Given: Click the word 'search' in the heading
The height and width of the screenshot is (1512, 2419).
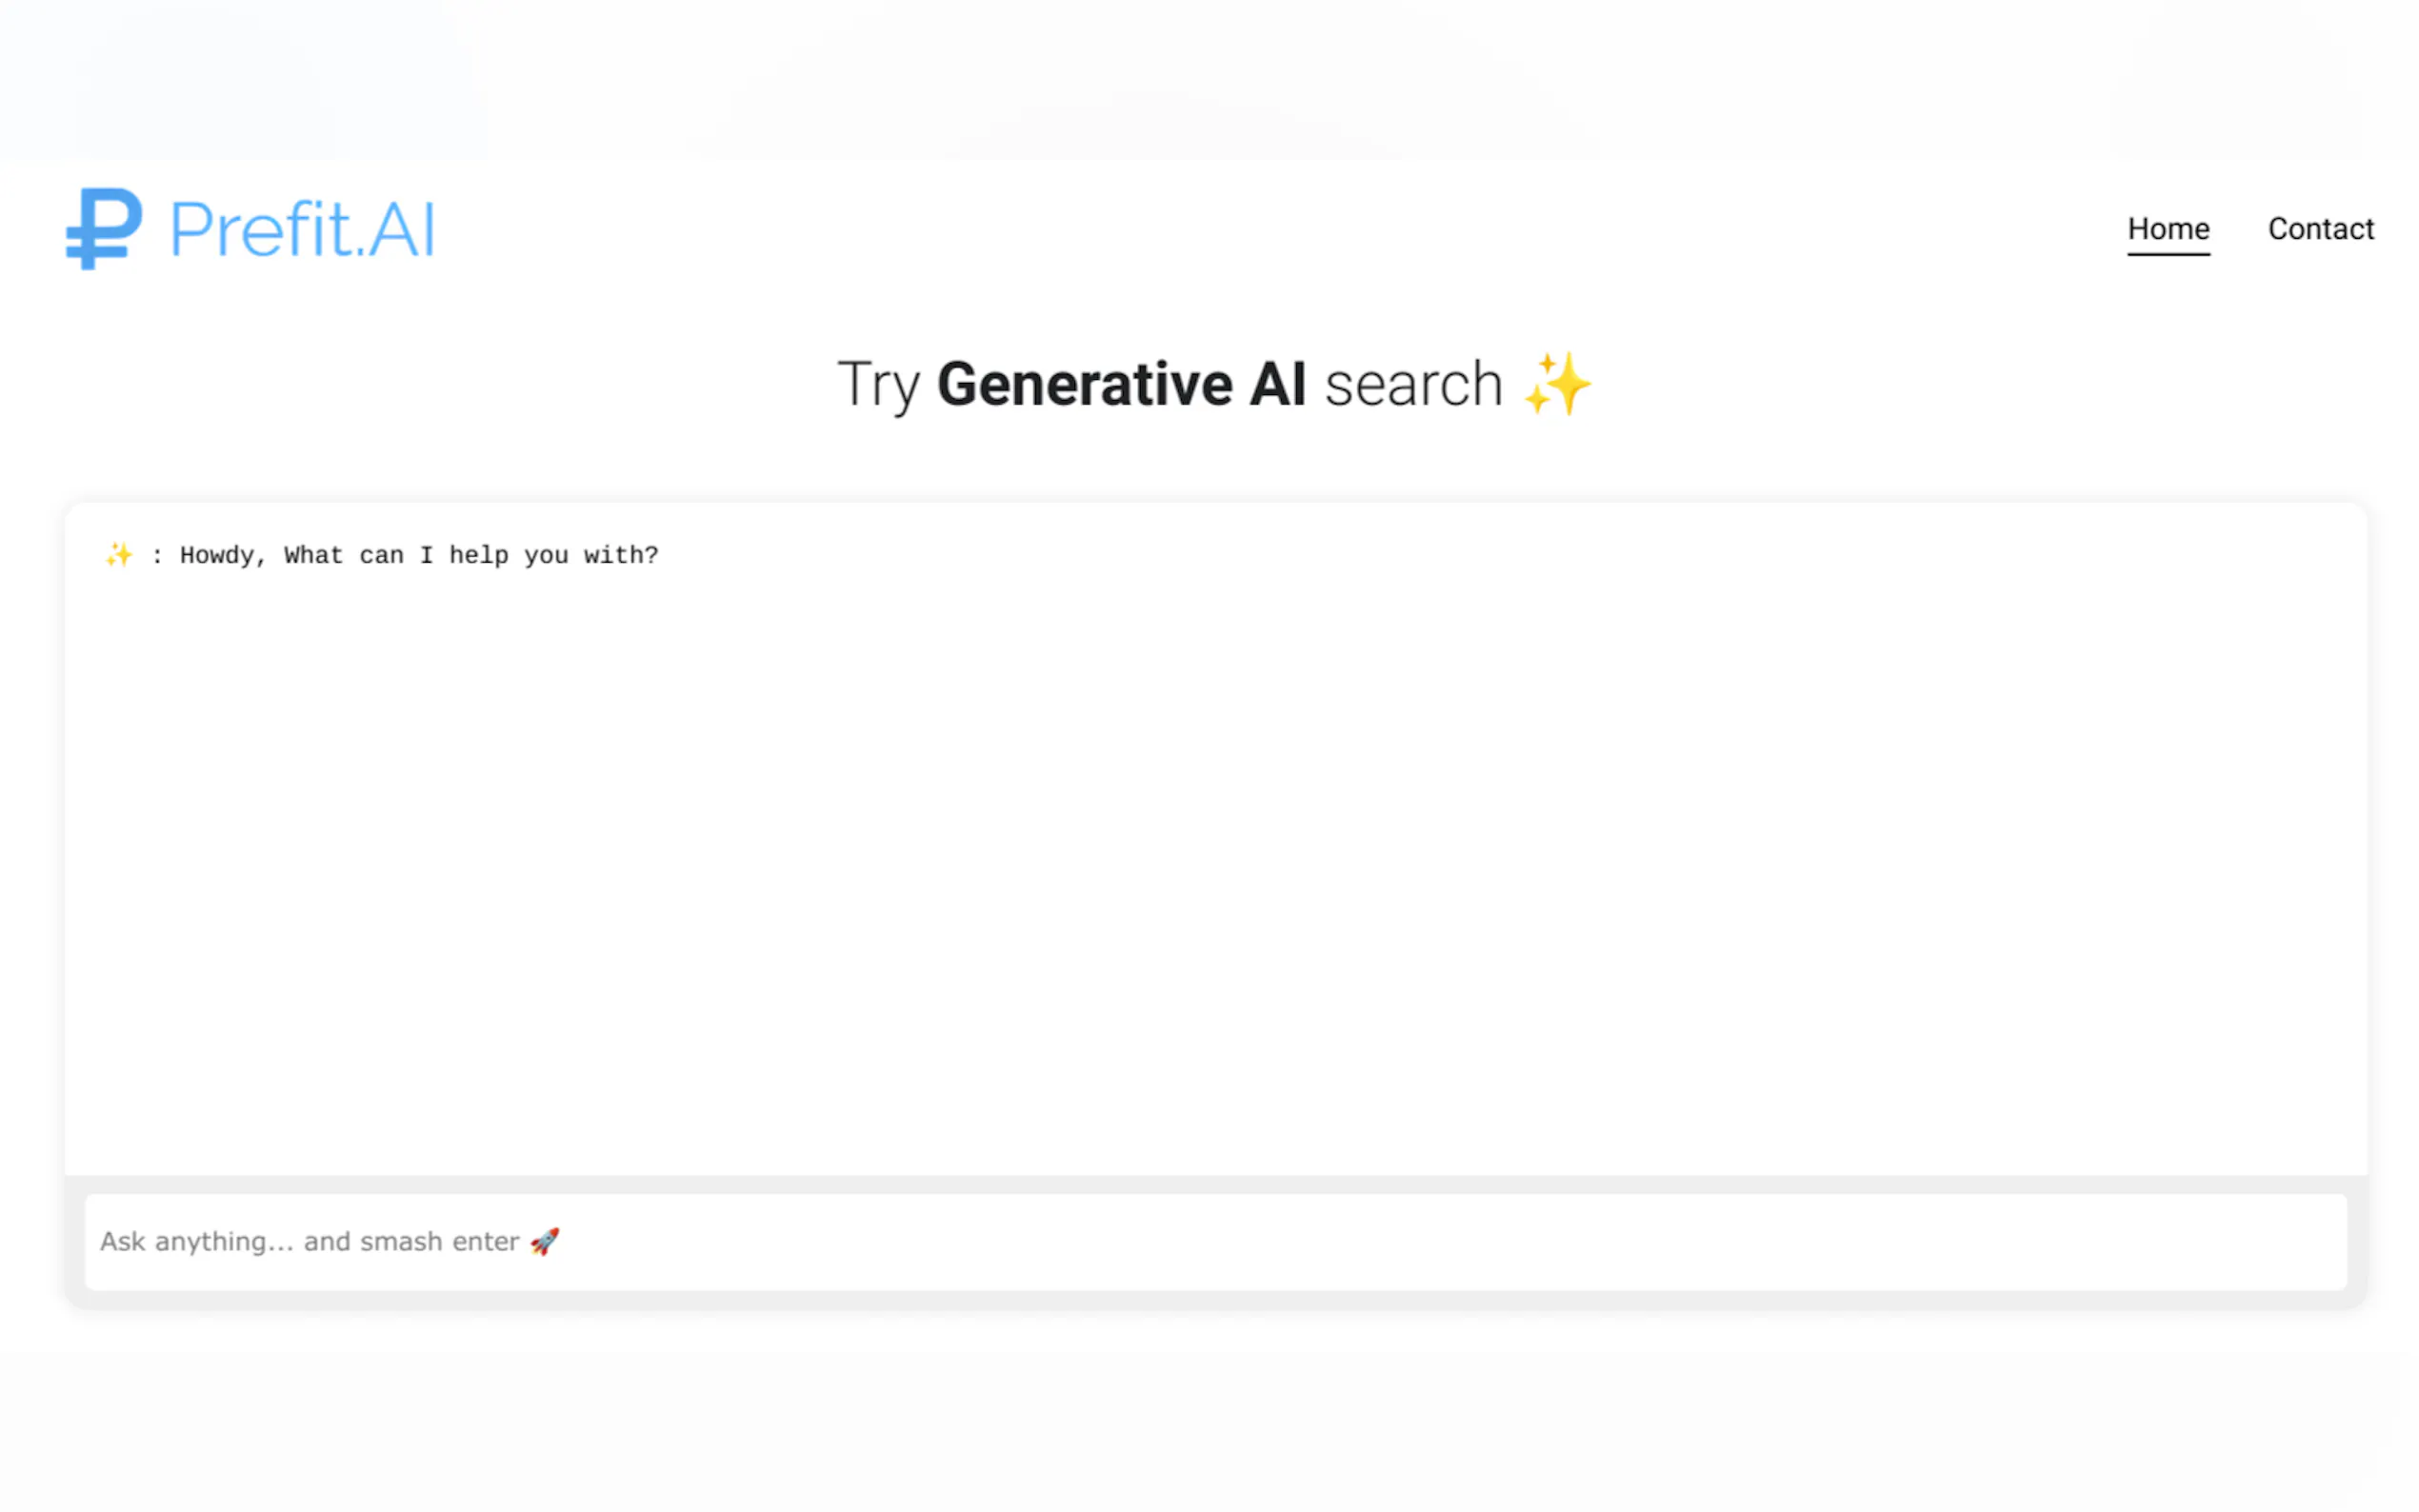Looking at the screenshot, I should 1412,385.
